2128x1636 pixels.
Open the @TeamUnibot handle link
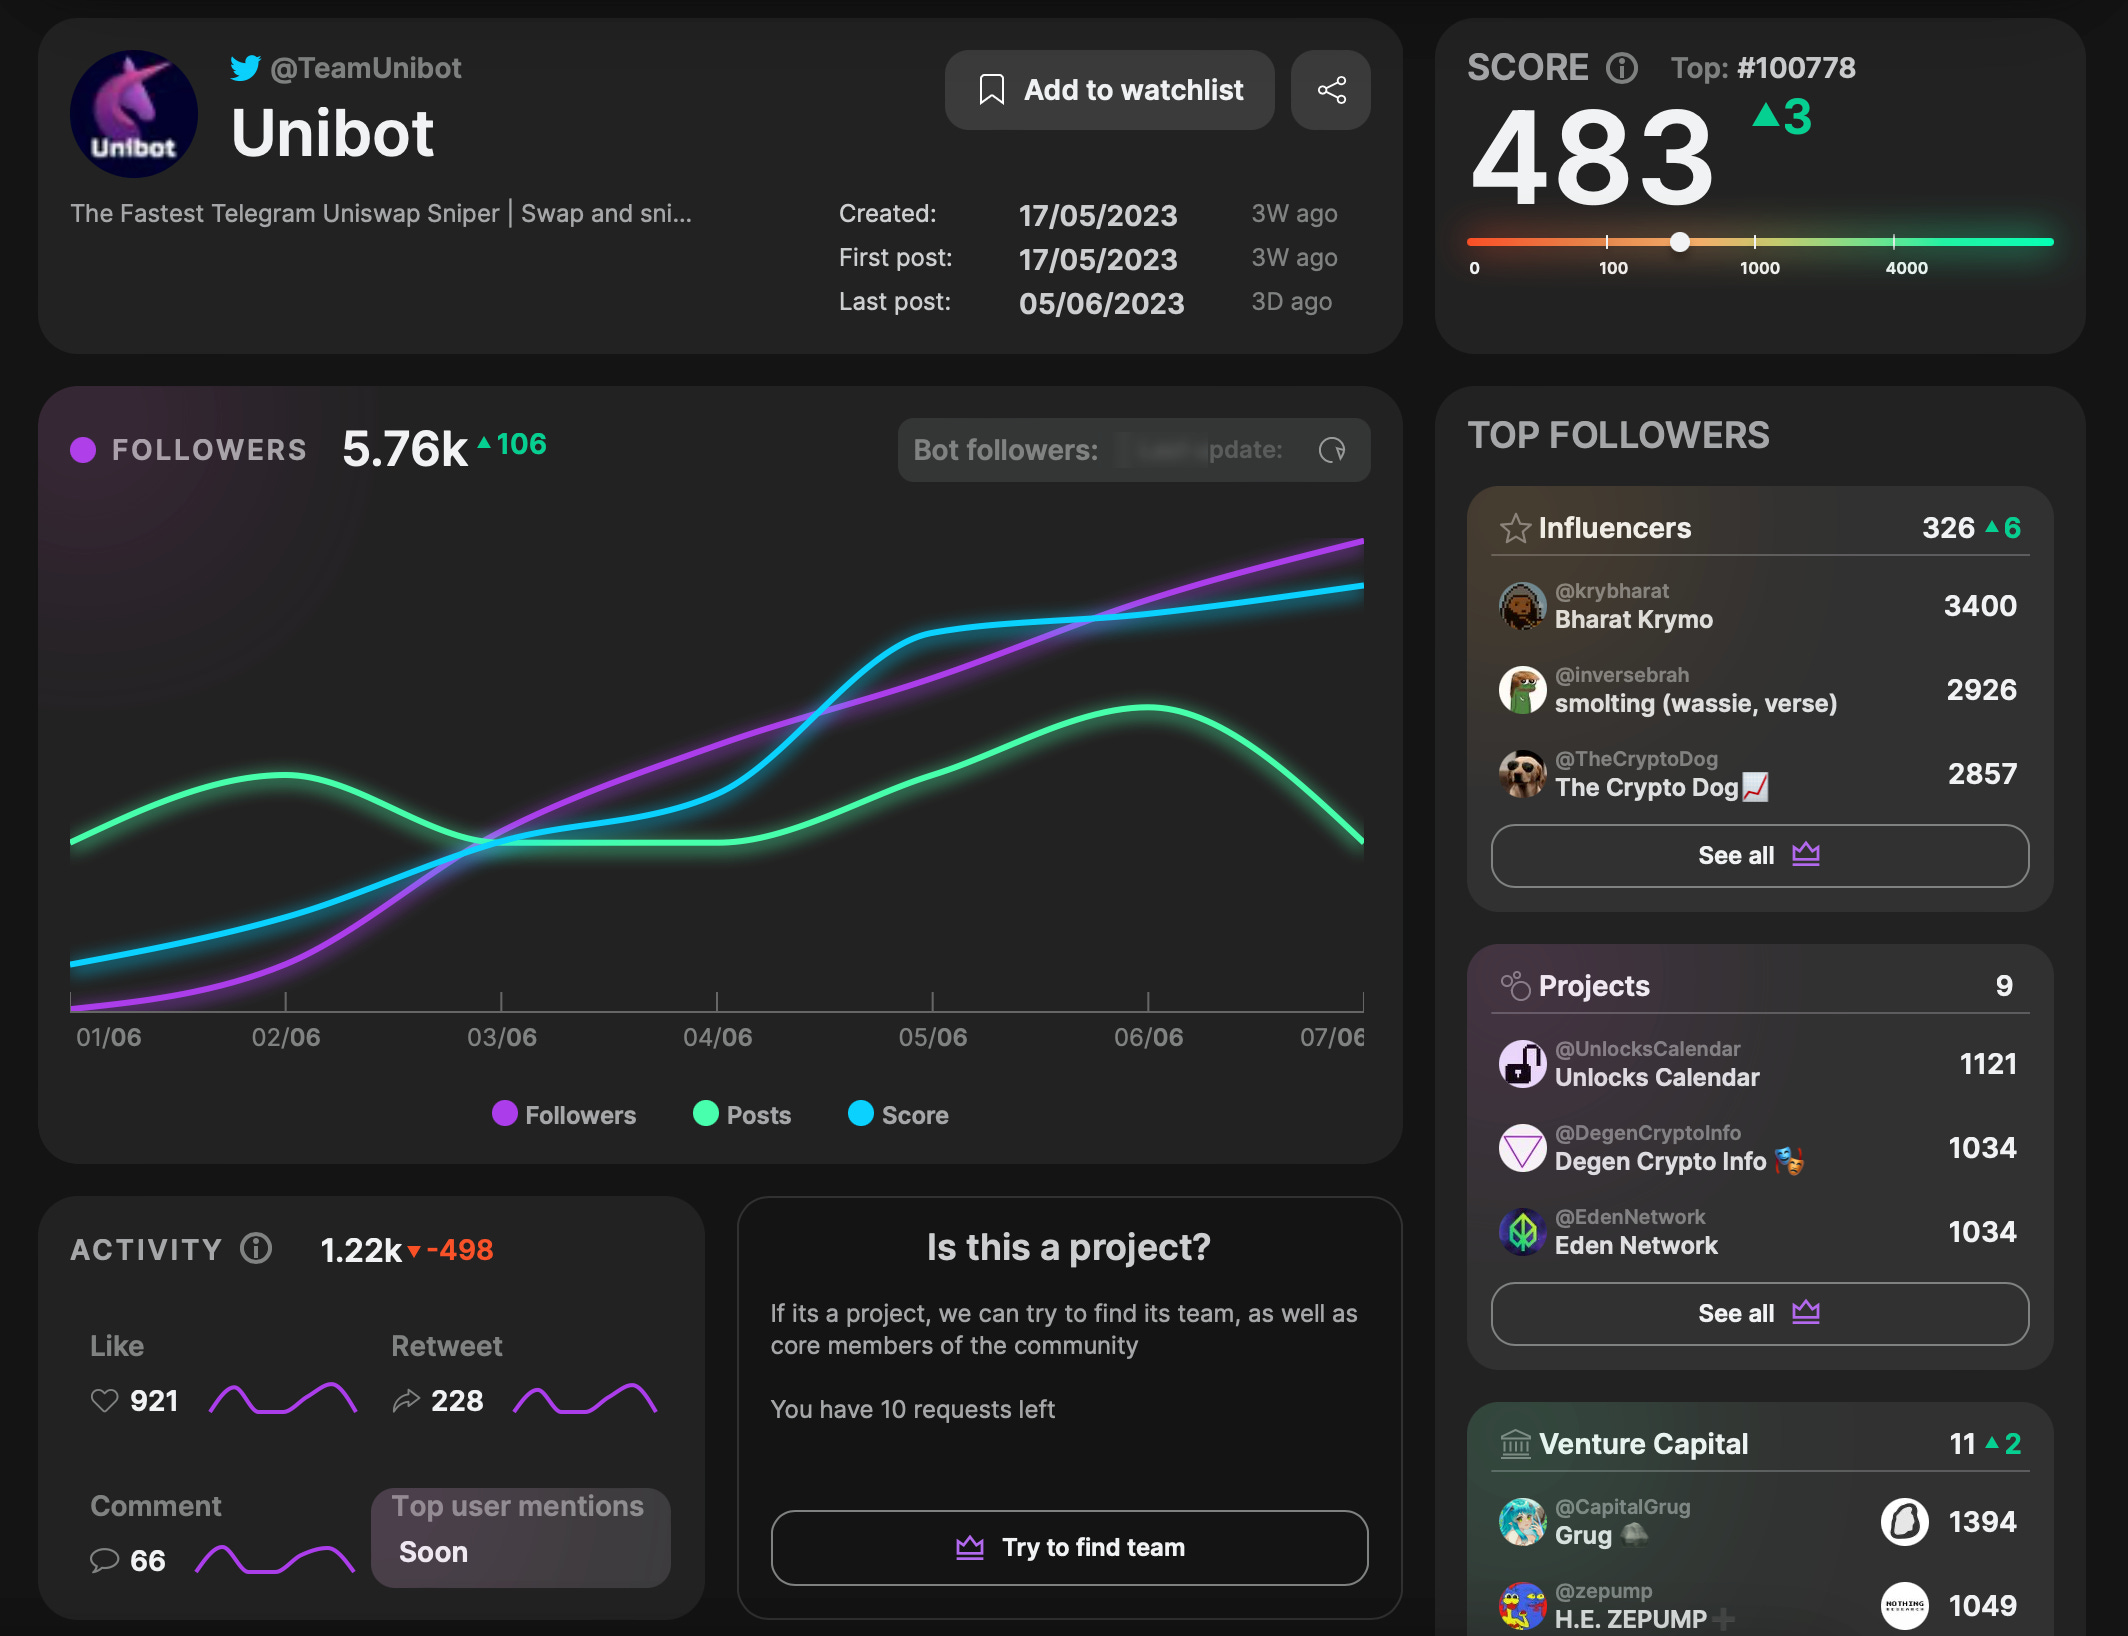(366, 68)
